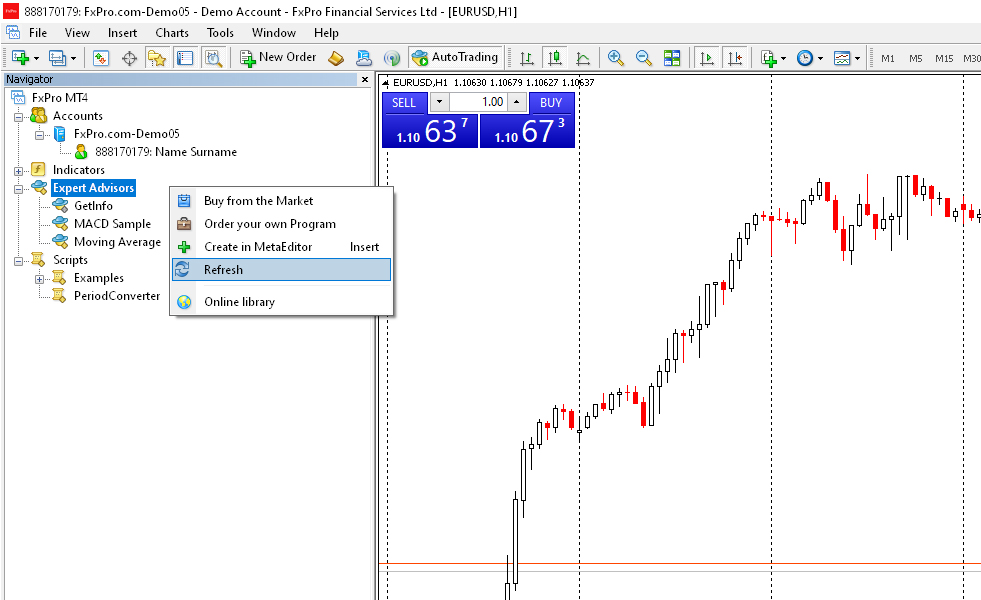Increase lot volume with up arrow

[x=516, y=102]
